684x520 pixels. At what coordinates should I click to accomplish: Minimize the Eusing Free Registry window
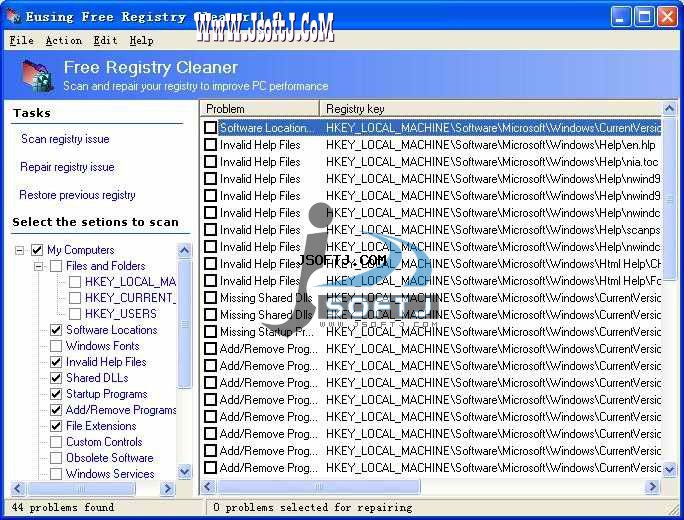(x=621, y=17)
